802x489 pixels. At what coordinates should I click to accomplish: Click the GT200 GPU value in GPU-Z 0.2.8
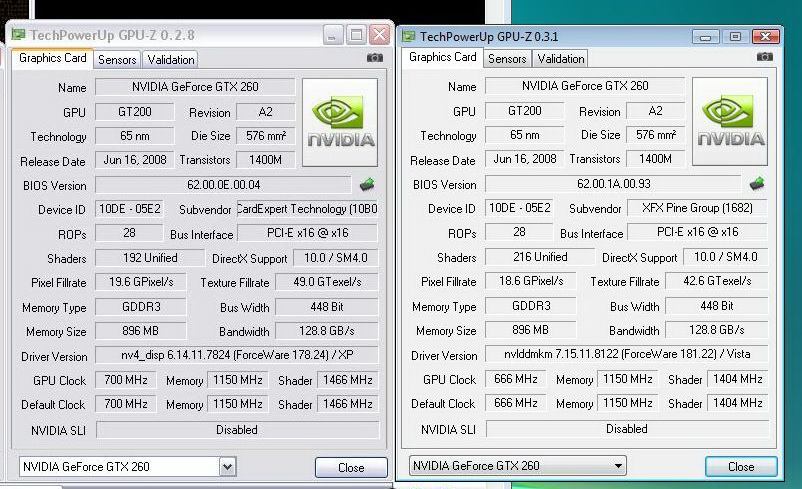[135, 112]
